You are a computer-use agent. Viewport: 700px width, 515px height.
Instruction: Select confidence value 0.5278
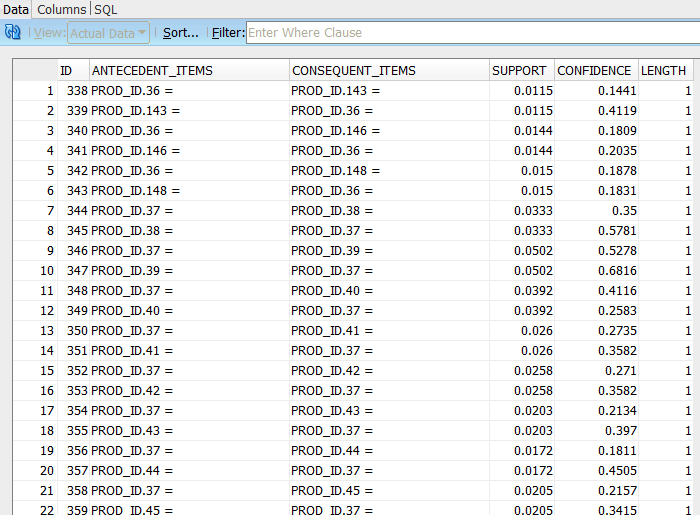[596, 251]
